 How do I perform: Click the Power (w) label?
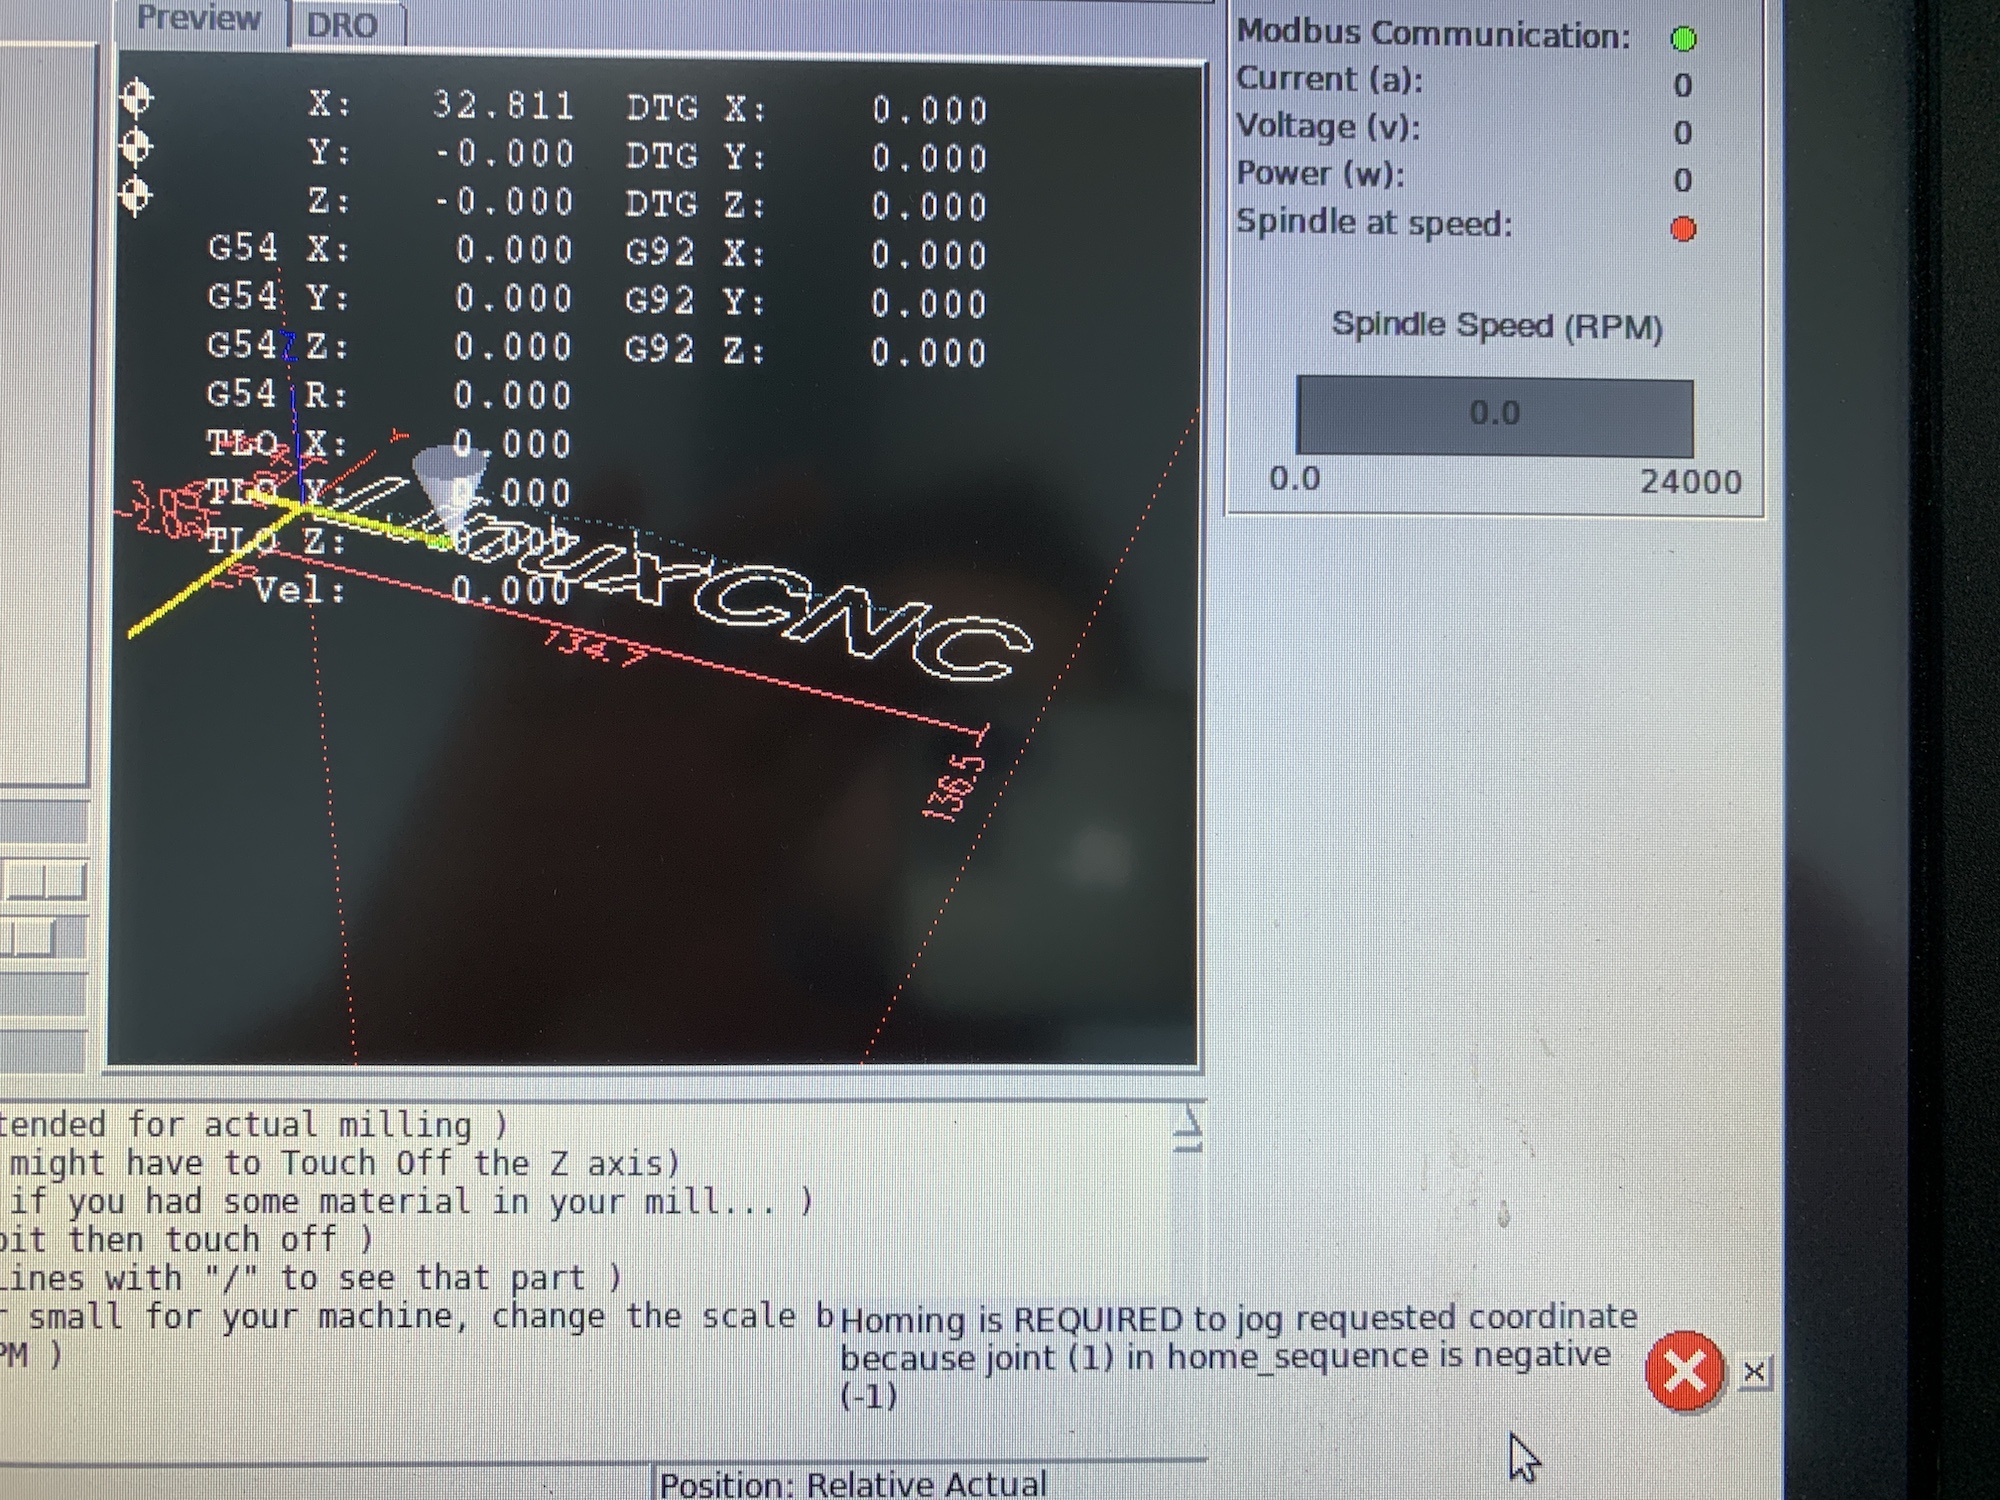[1320, 174]
